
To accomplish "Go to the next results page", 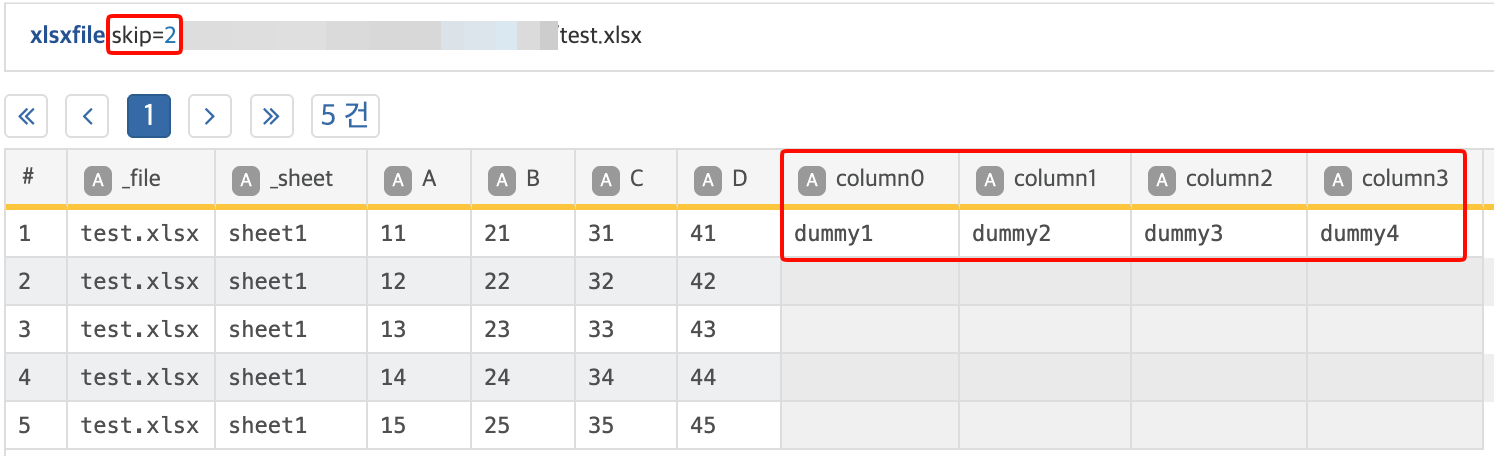I will [x=209, y=116].
